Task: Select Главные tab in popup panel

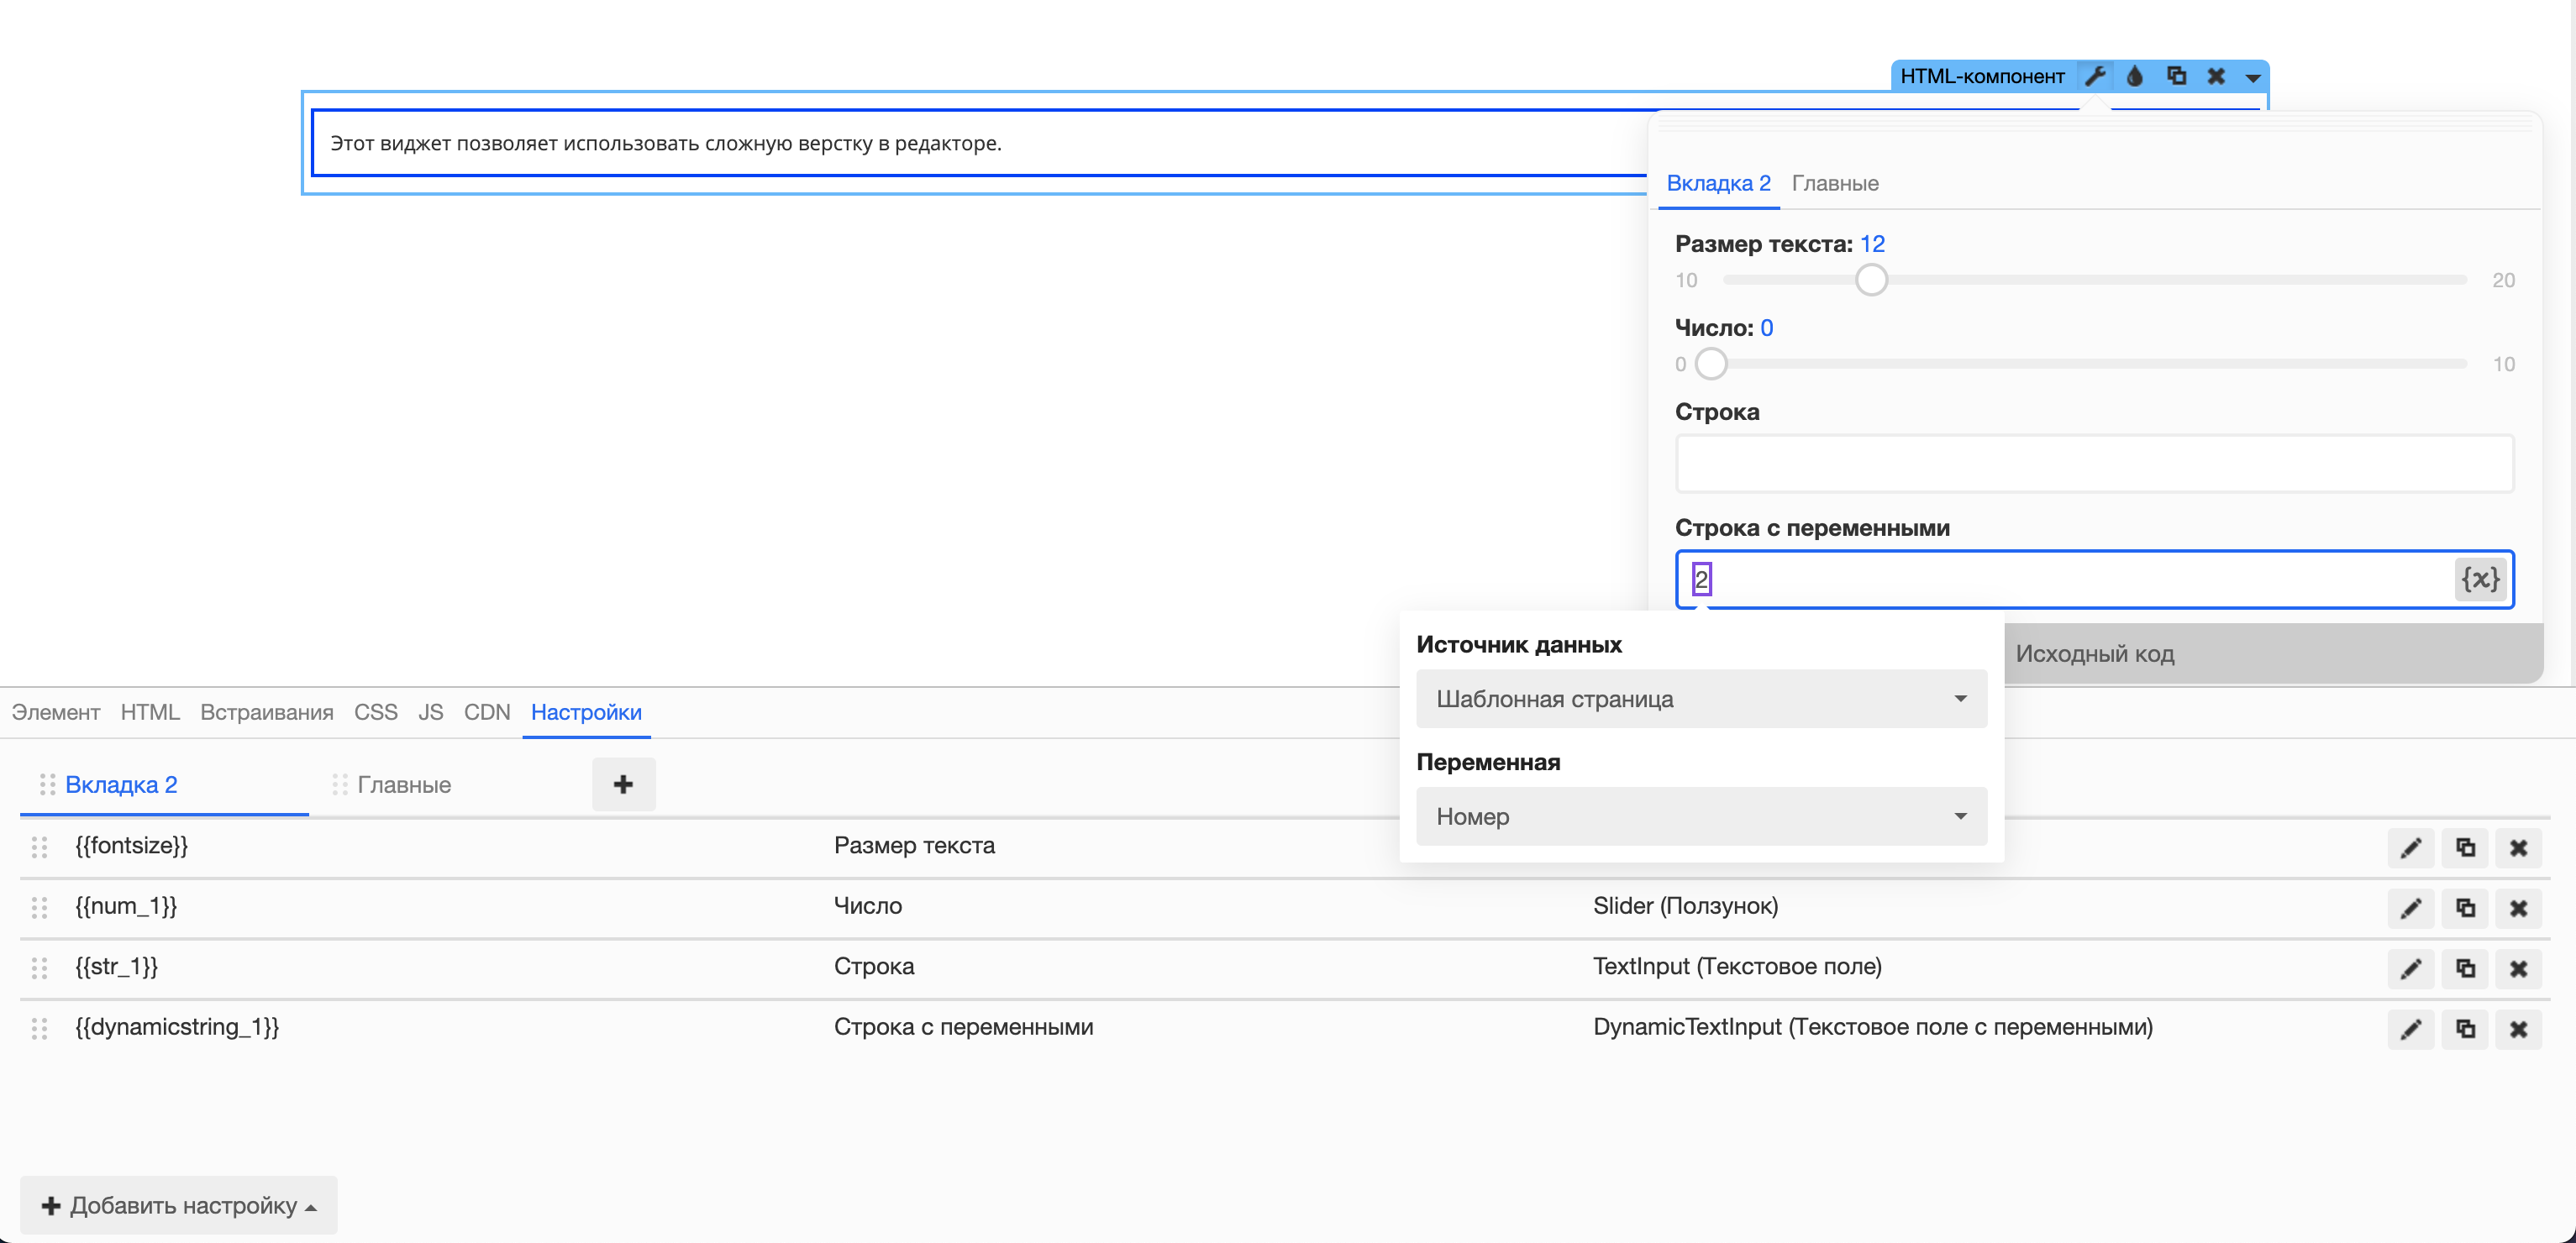Action: point(1835,183)
